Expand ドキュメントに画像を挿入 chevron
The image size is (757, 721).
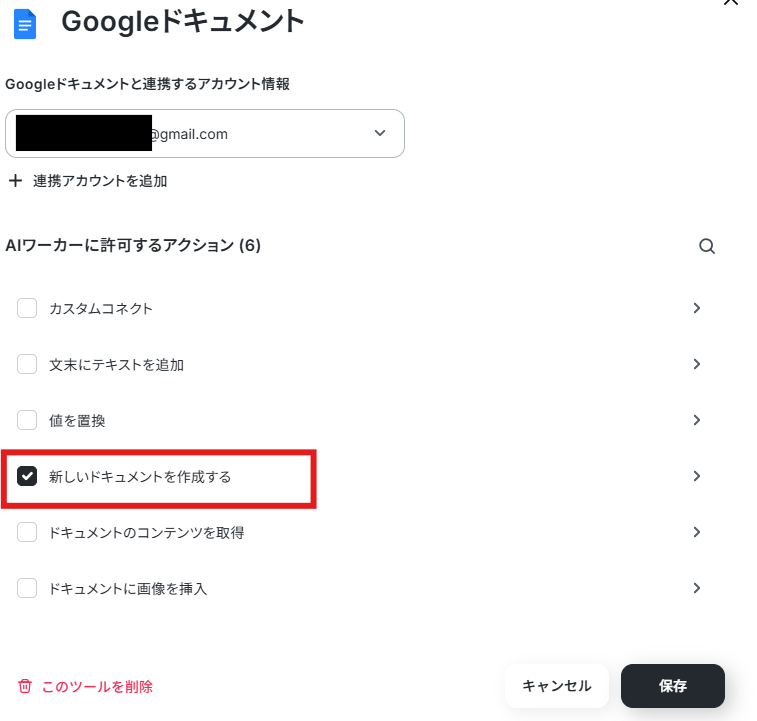697,588
